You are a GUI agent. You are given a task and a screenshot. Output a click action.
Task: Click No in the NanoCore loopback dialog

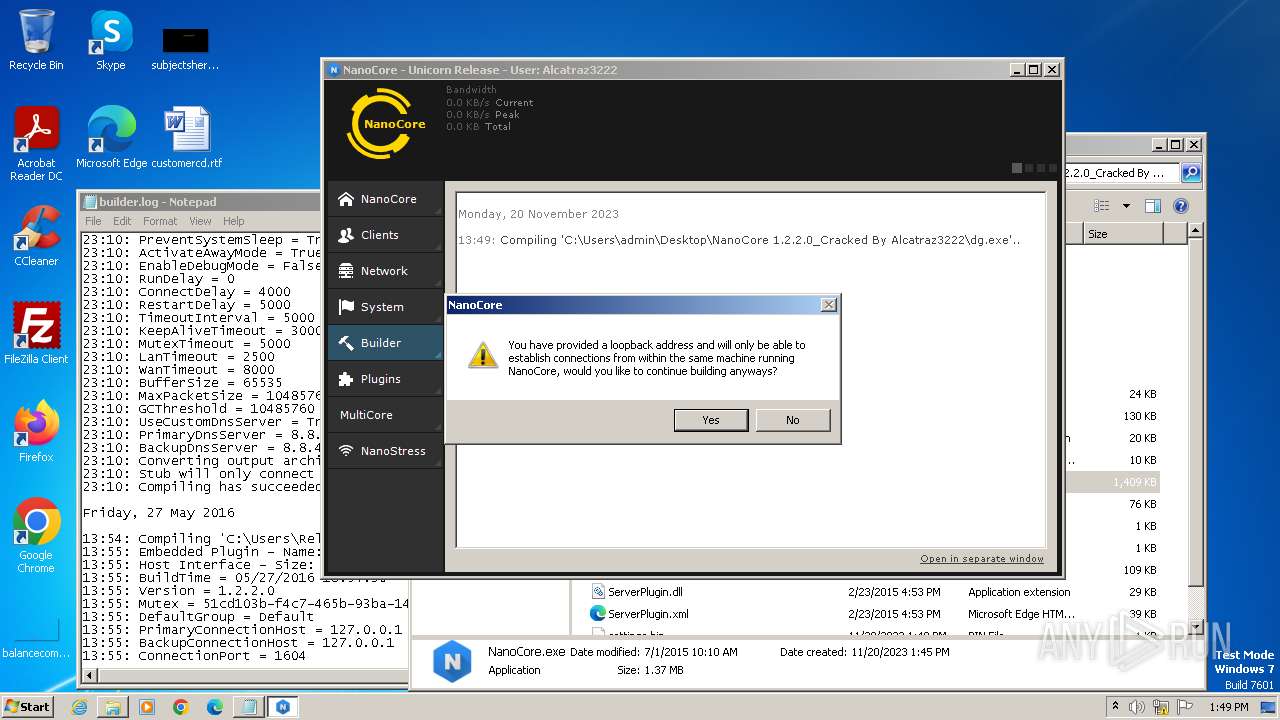tap(793, 420)
